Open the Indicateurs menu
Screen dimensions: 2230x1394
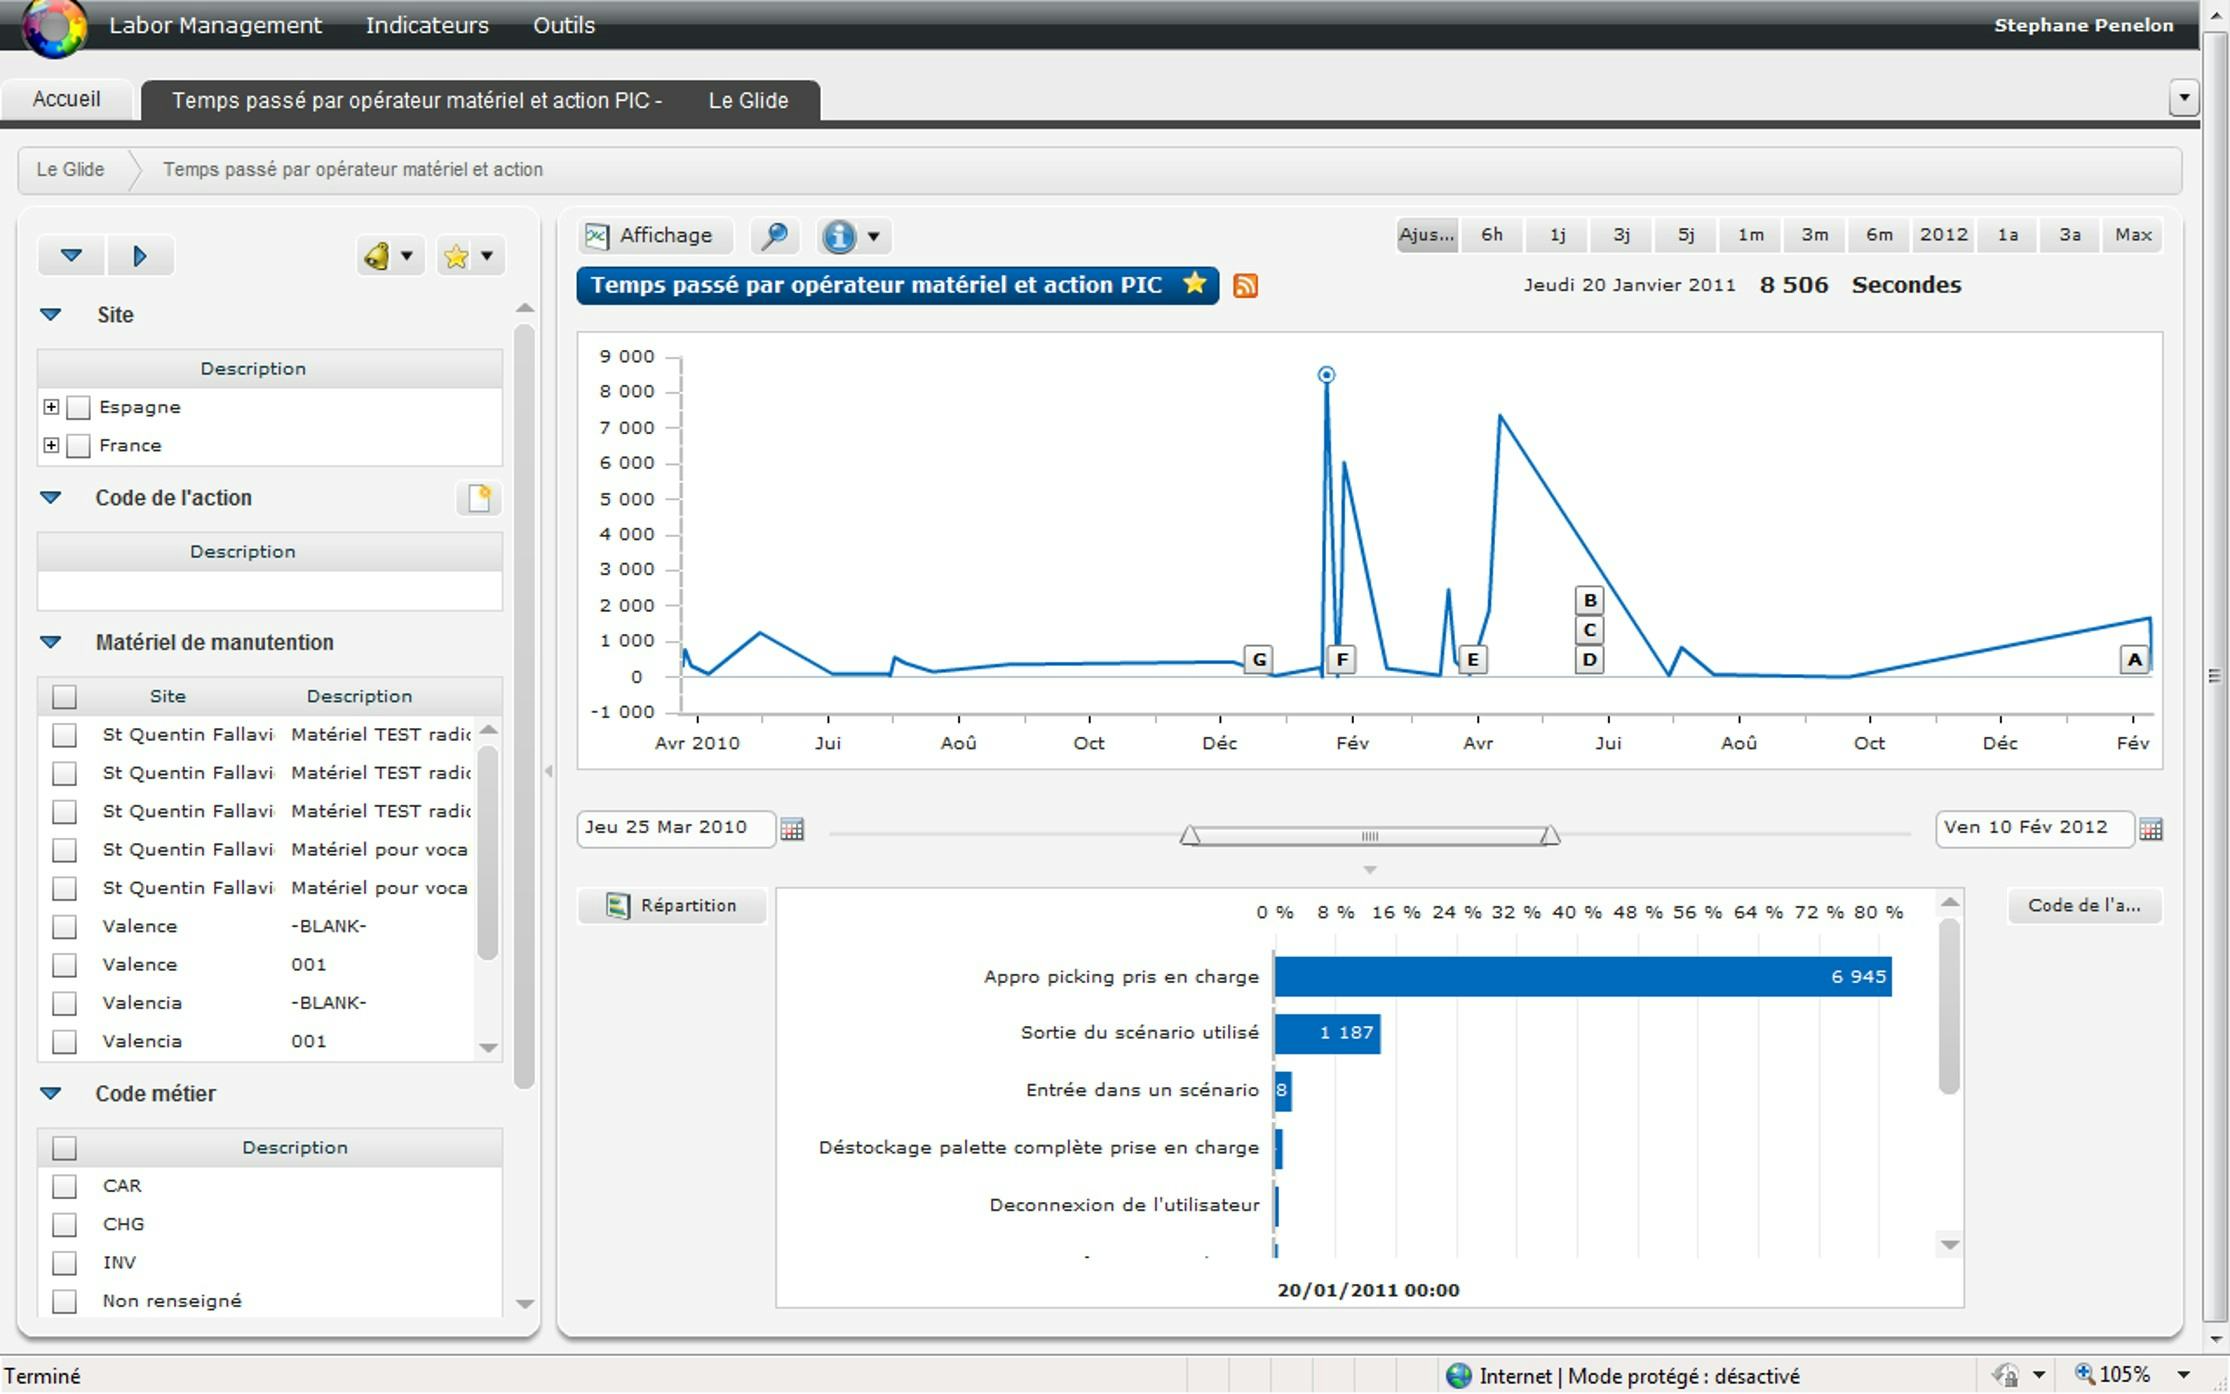point(427,25)
